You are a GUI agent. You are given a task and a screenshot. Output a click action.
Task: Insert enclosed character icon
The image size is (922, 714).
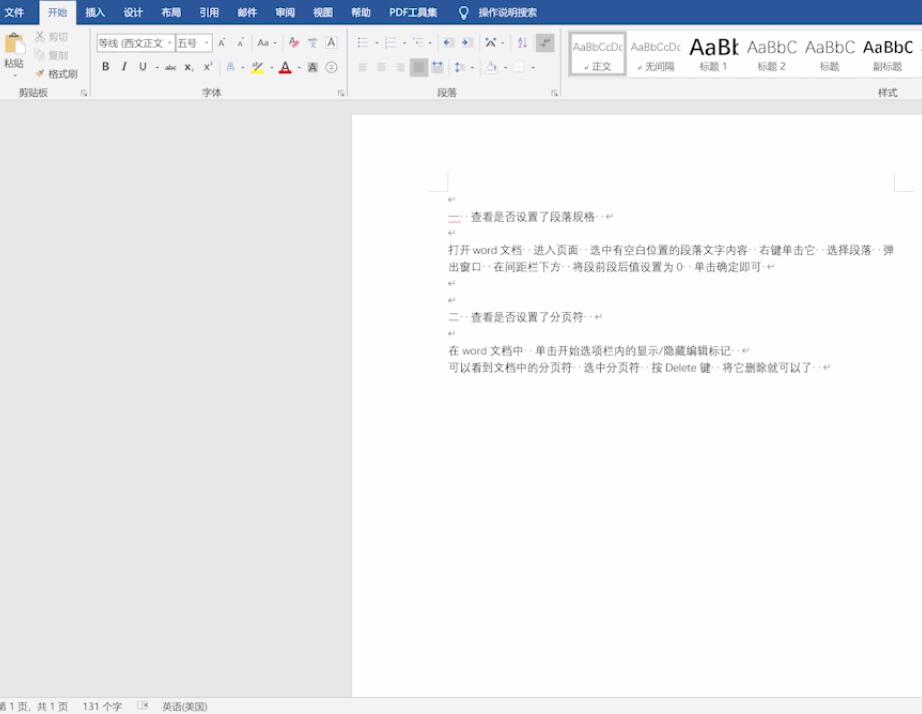331,67
